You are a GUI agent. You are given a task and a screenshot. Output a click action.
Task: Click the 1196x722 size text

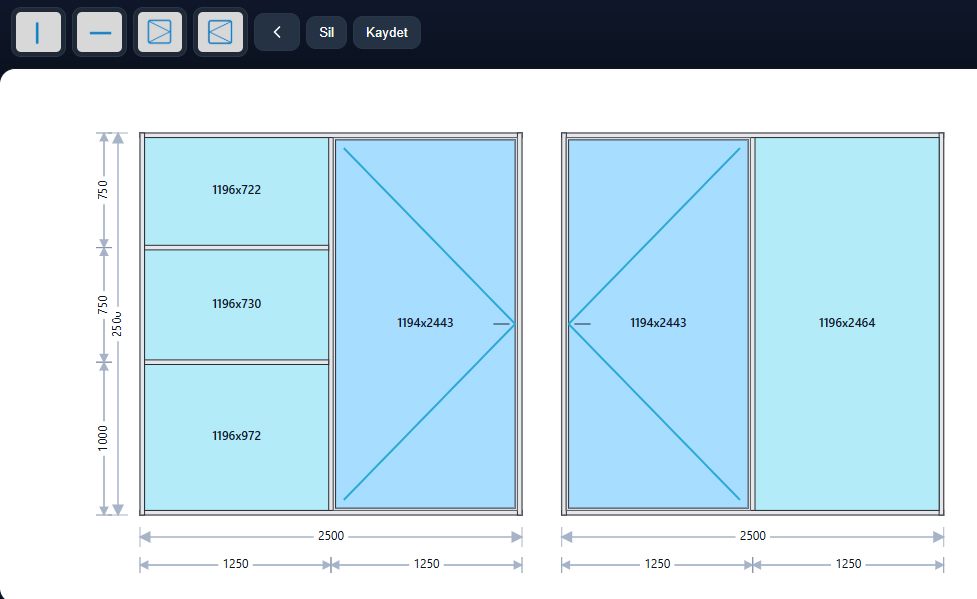pos(237,189)
